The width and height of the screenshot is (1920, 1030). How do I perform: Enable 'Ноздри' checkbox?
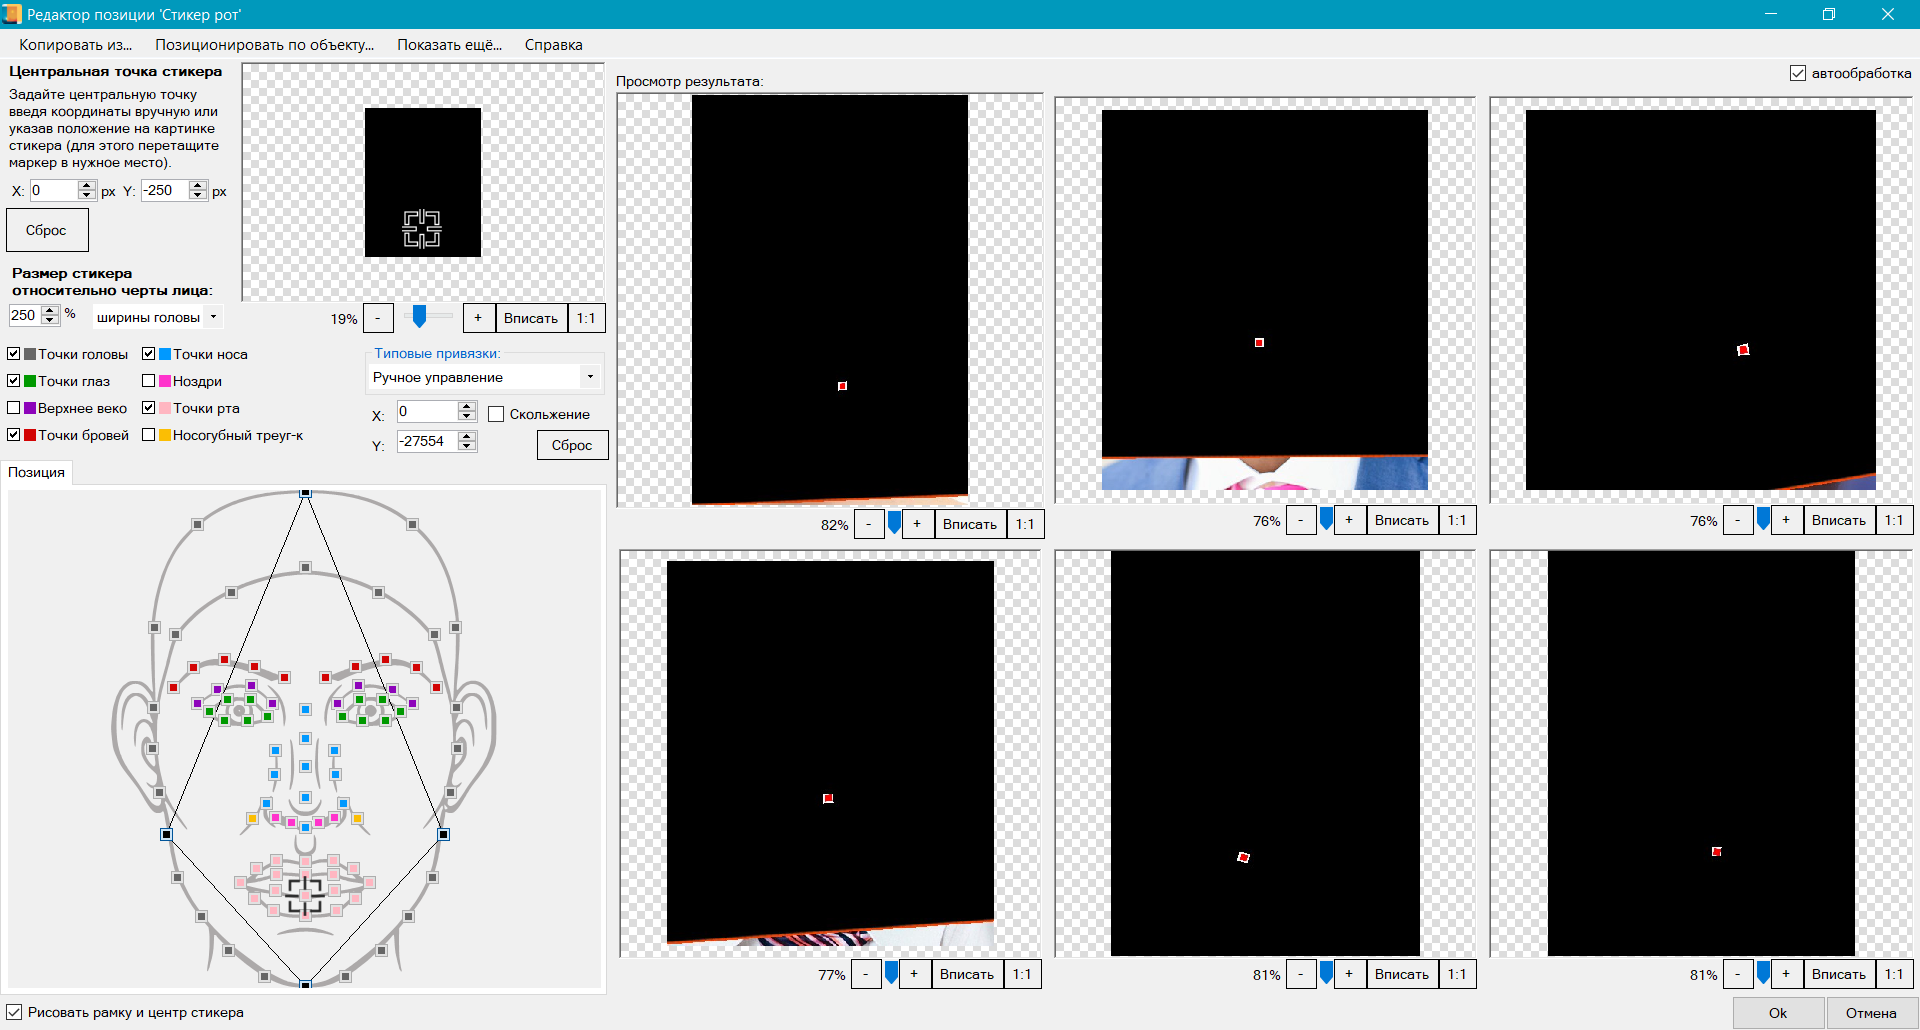(148, 381)
